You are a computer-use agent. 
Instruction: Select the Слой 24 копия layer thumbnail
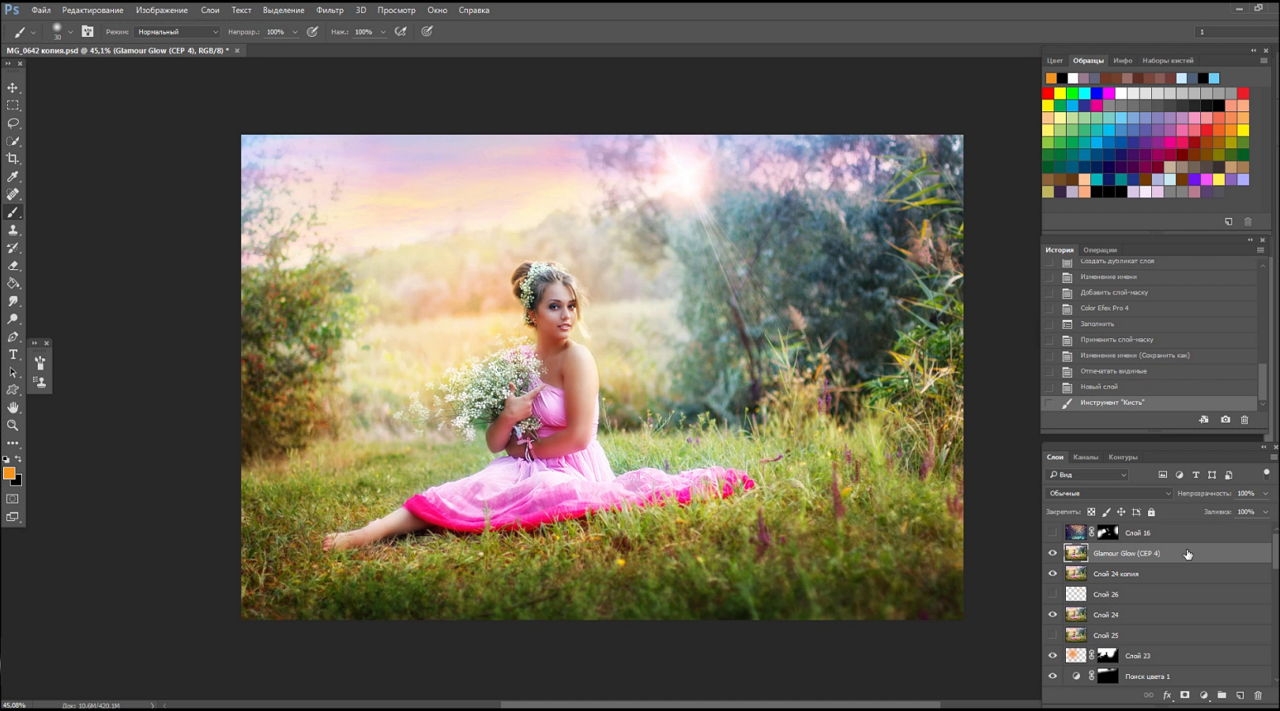pos(1076,574)
